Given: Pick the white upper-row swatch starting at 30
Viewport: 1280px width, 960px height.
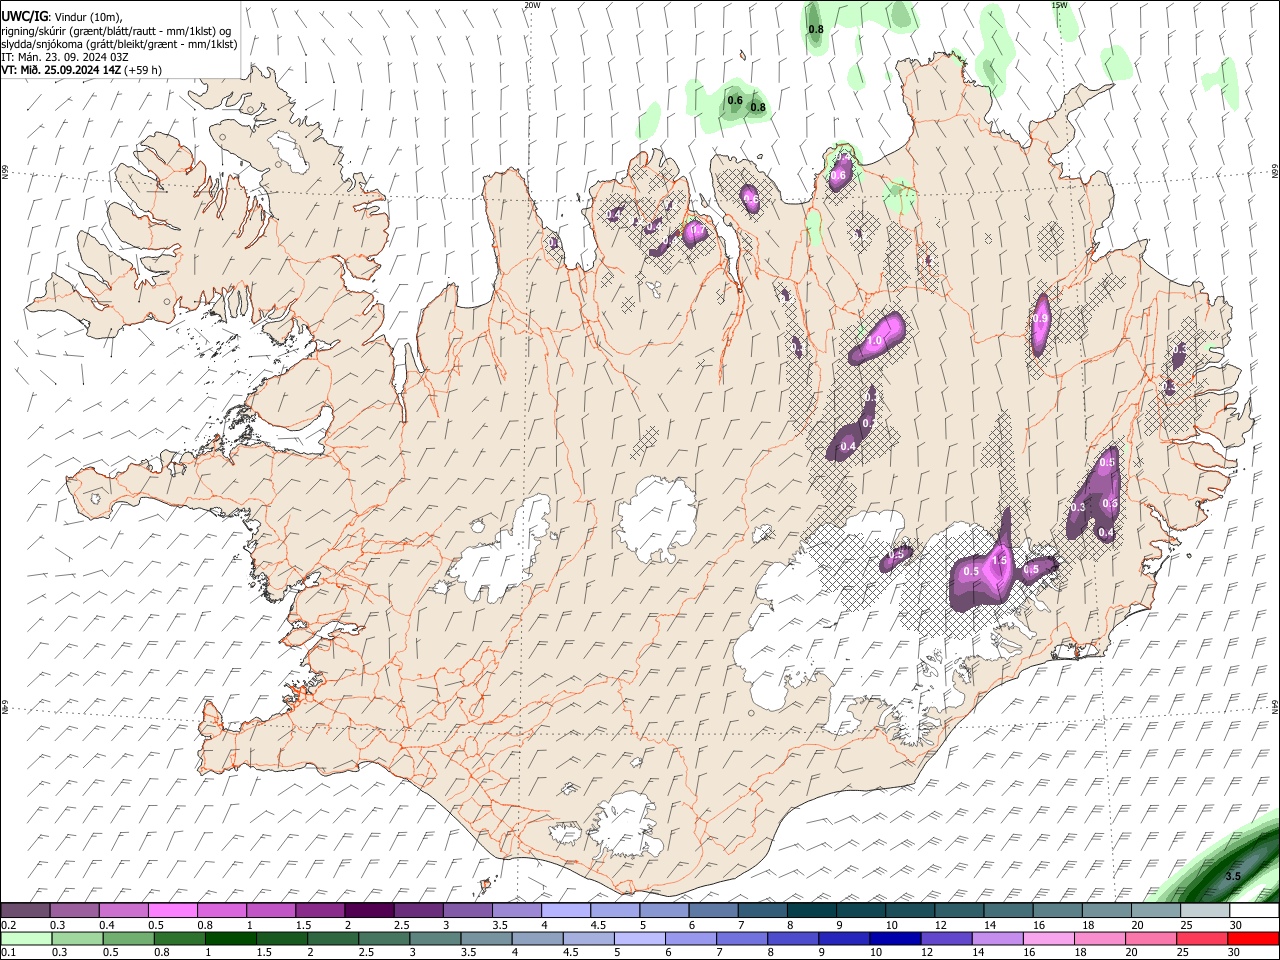Looking at the screenshot, I should (x=1254, y=910).
